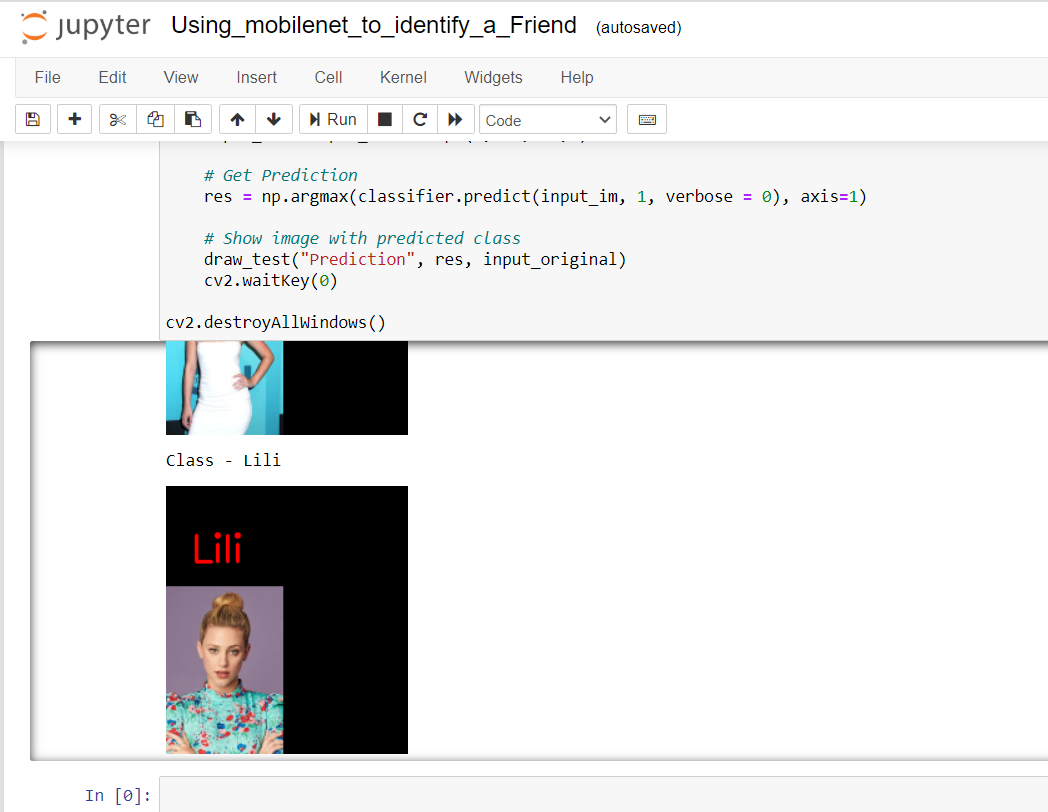Open the command palette keyboard icon
This screenshot has height=812, width=1048.
[x=647, y=120]
